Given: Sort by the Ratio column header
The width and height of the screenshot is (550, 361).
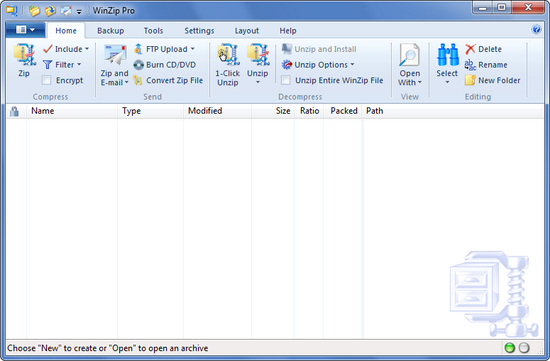Looking at the screenshot, I should click(x=309, y=111).
